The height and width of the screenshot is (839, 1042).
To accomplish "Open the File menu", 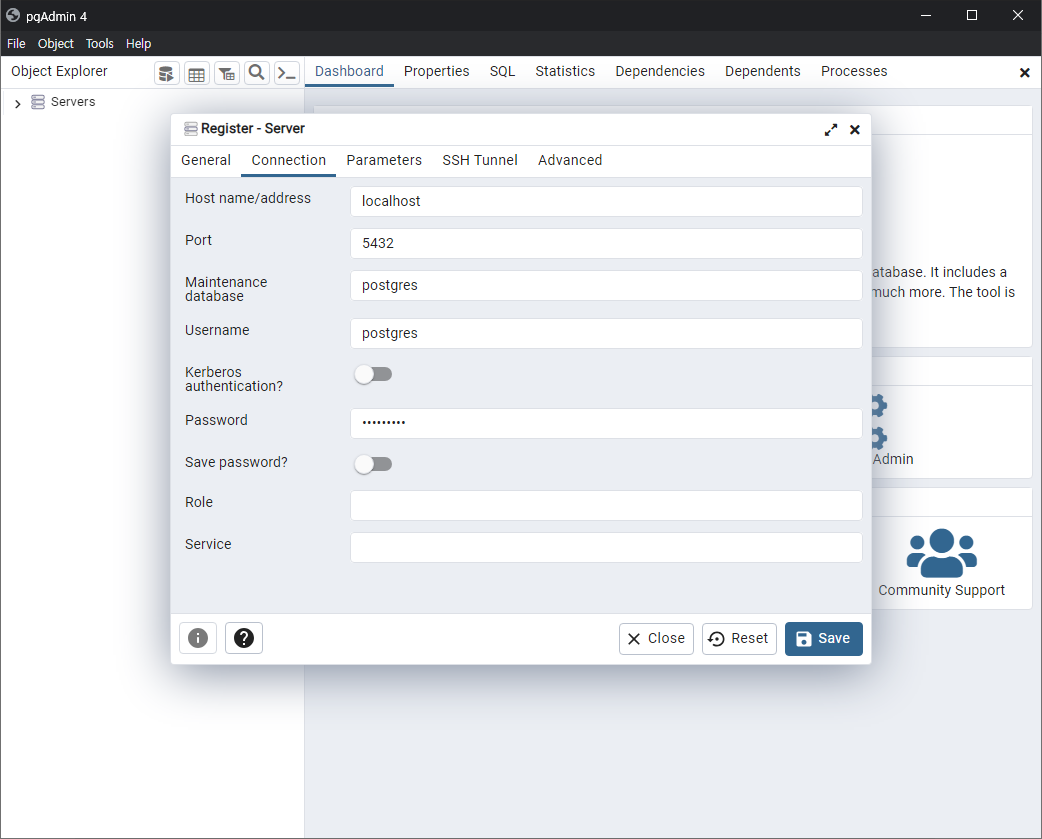I will pos(16,43).
